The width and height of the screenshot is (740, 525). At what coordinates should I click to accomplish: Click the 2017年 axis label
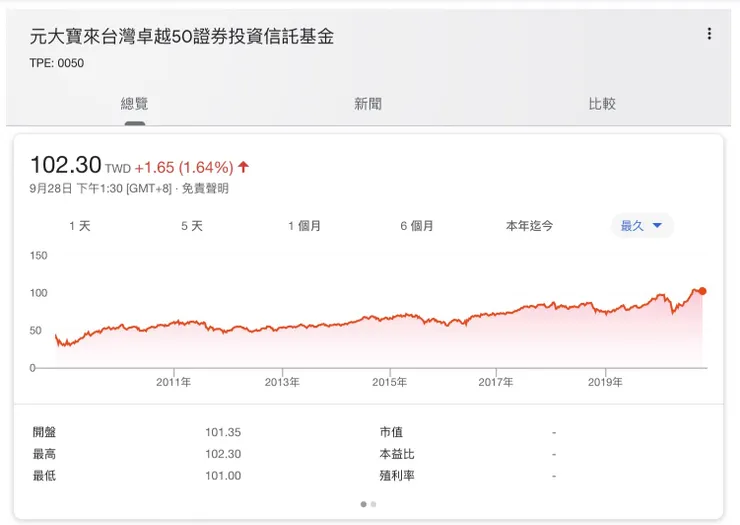(x=496, y=382)
